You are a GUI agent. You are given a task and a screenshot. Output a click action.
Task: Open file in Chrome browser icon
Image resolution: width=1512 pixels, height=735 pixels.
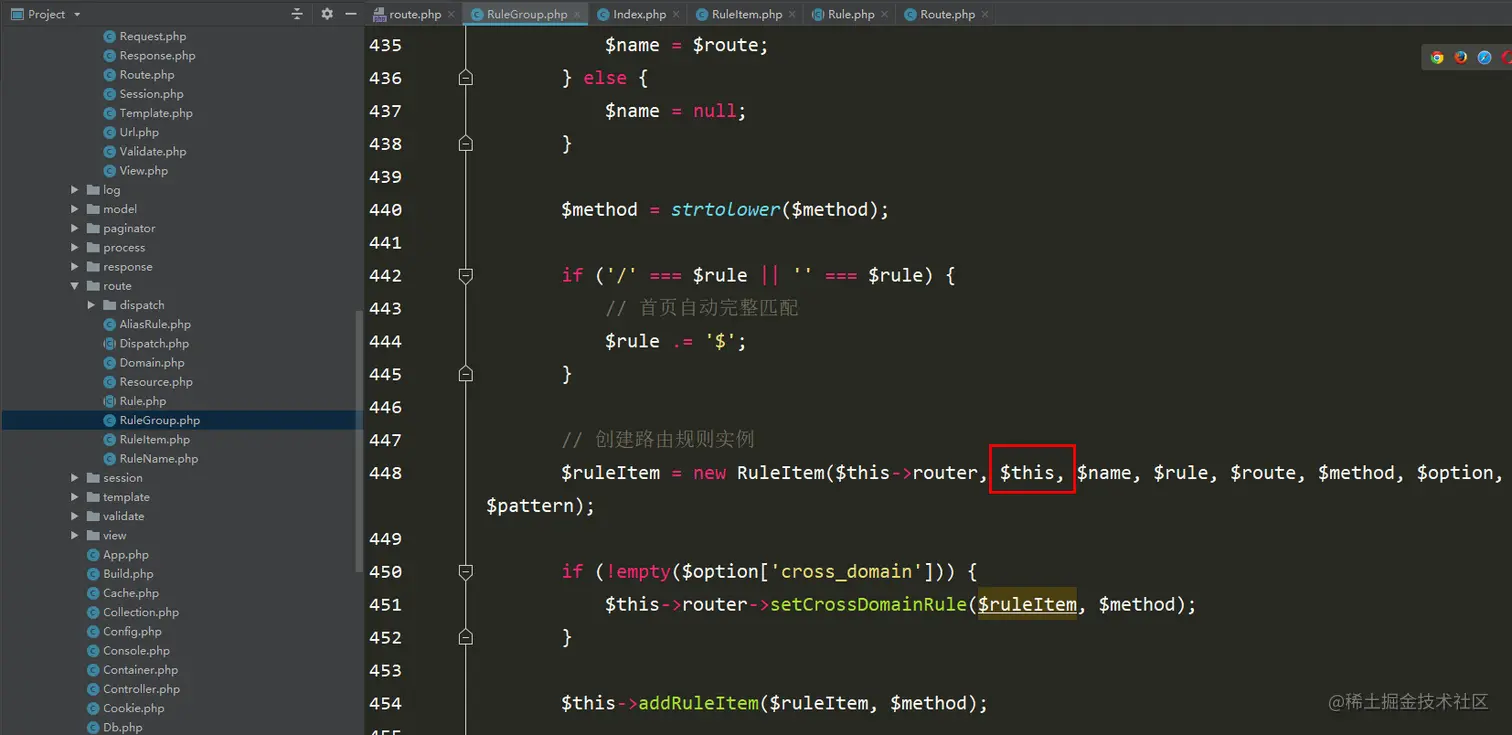[1437, 57]
